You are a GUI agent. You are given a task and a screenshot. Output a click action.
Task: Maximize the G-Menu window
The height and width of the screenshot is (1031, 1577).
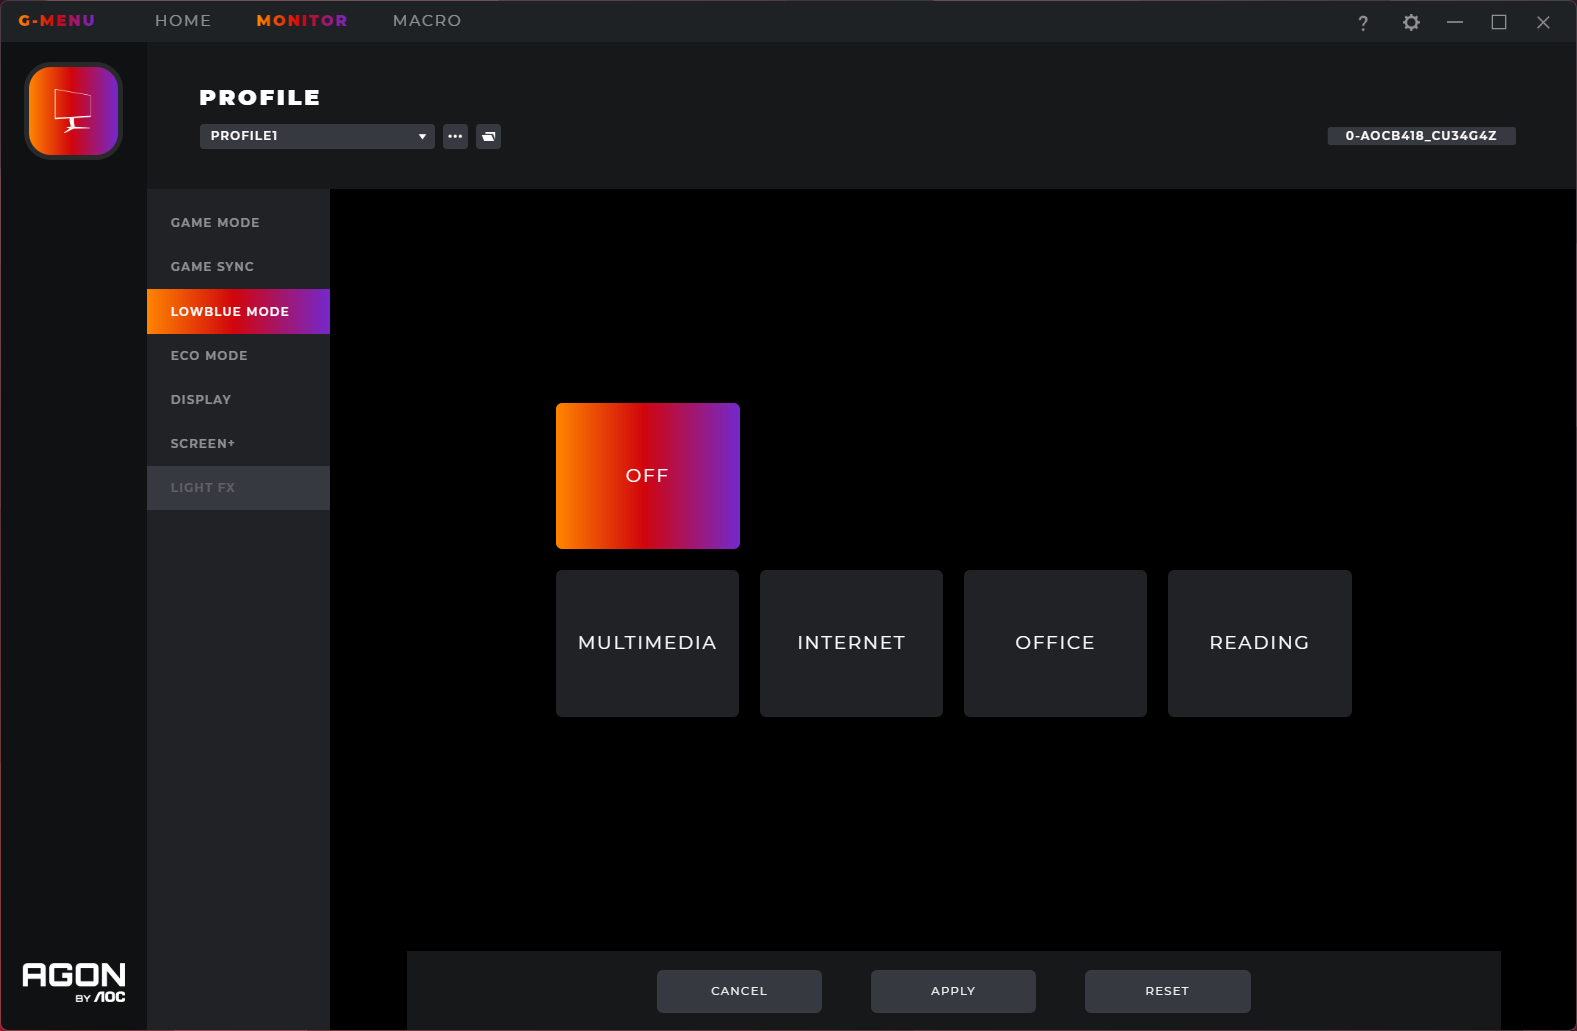click(x=1498, y=22)
